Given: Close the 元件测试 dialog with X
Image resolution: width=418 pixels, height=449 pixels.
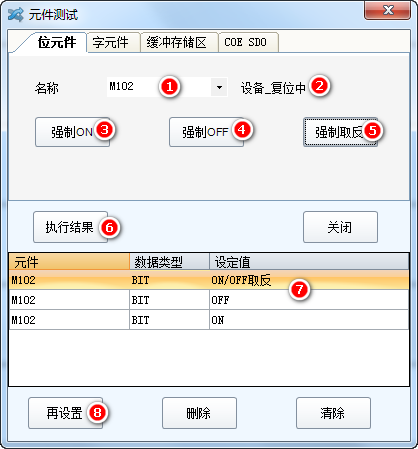Looking at the screenshot, I should (387, 10).
